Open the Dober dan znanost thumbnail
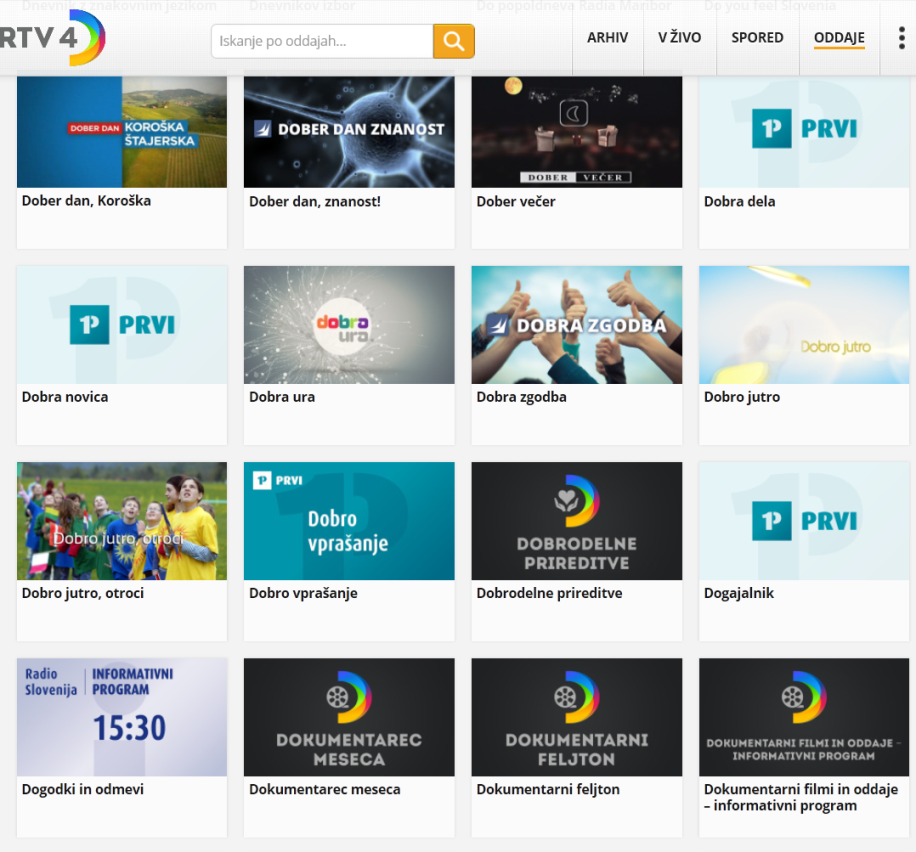Screen dimensions: 916x852 [x=349, y=131]
